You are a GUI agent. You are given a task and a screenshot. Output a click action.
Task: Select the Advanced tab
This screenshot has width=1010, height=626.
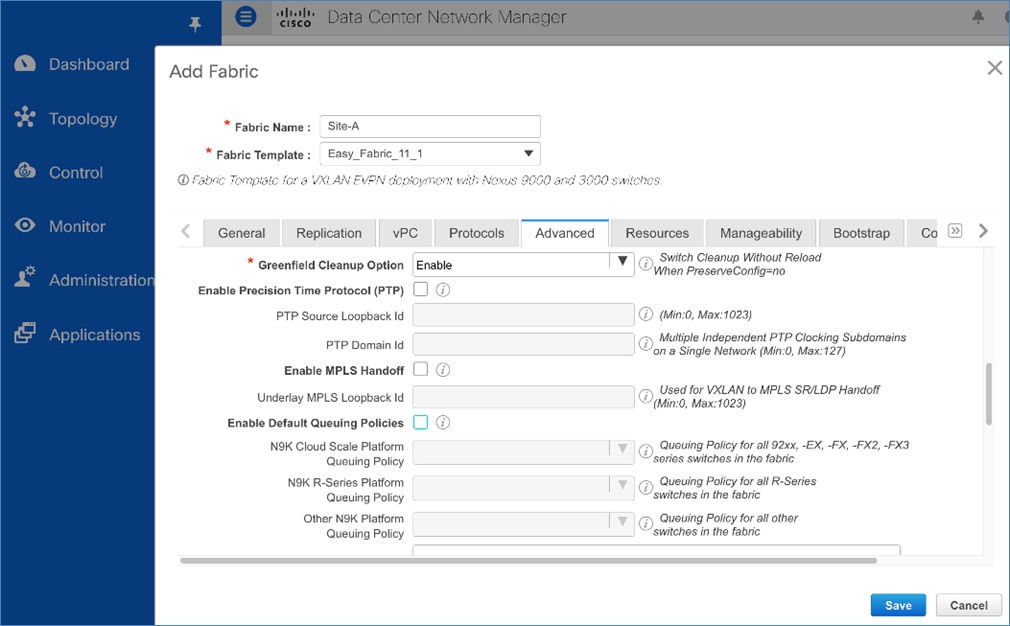click(565, 233)
